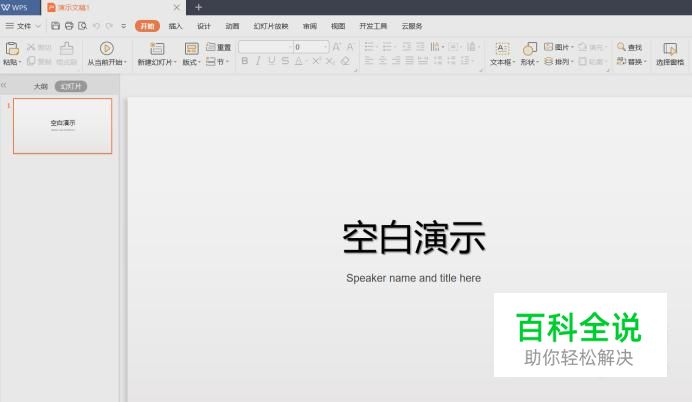This screenshot has width=692, height=402.
Task: Click the Text Box (文本框) icon
Action: 502,49
